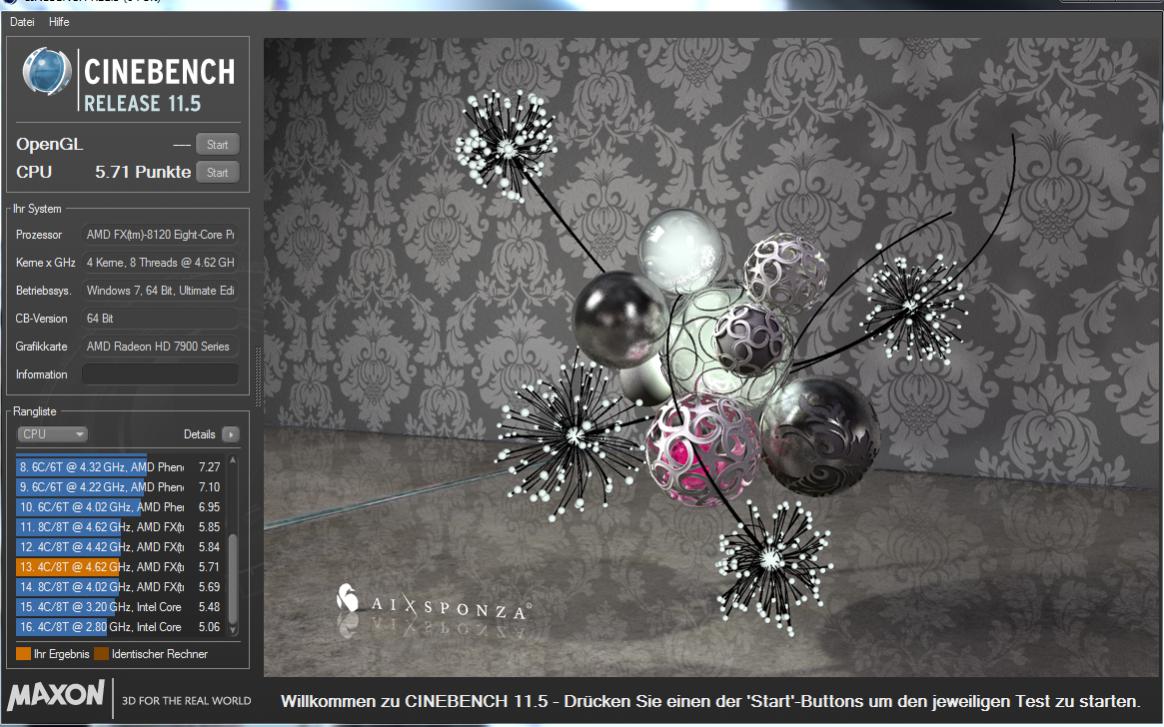Image resolution: width=1164 pixels, height=727 pixels.
Task: Select the Prozessor field AMD FX-8120
Action: click(160, 235)
